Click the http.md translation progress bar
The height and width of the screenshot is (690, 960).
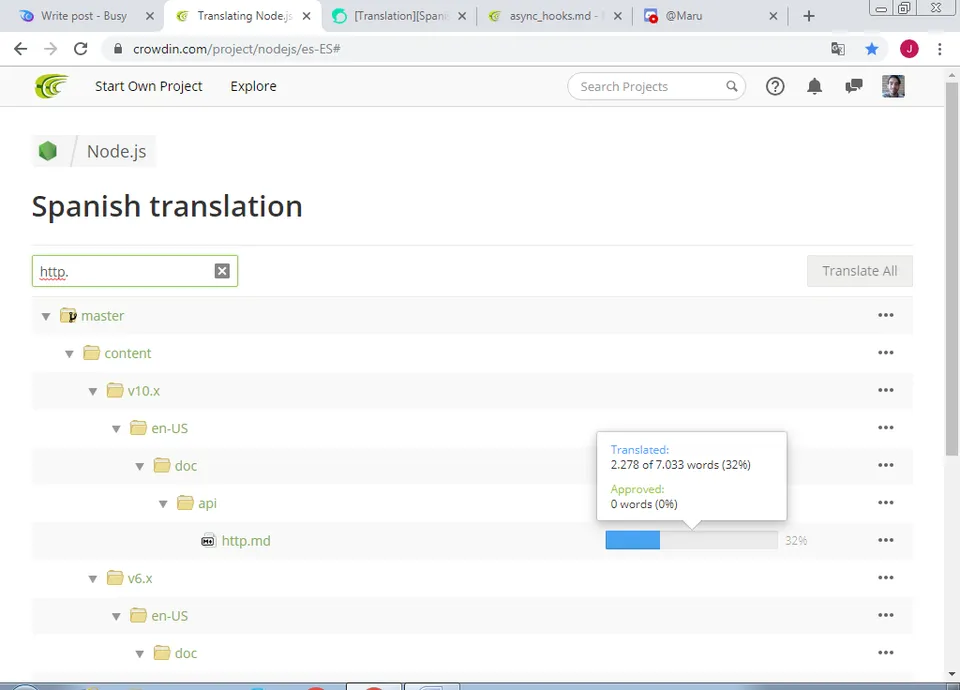click(x=691, y=540)
